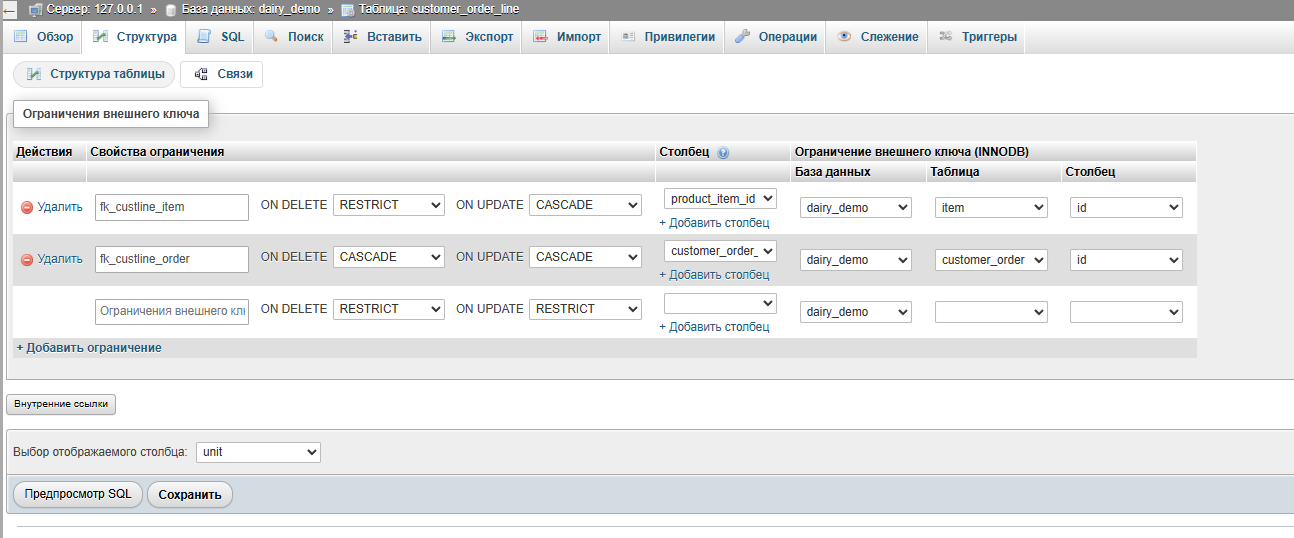Click the Добавить ограничение link
Screen dimensions: 1294x538
[89, 348]
